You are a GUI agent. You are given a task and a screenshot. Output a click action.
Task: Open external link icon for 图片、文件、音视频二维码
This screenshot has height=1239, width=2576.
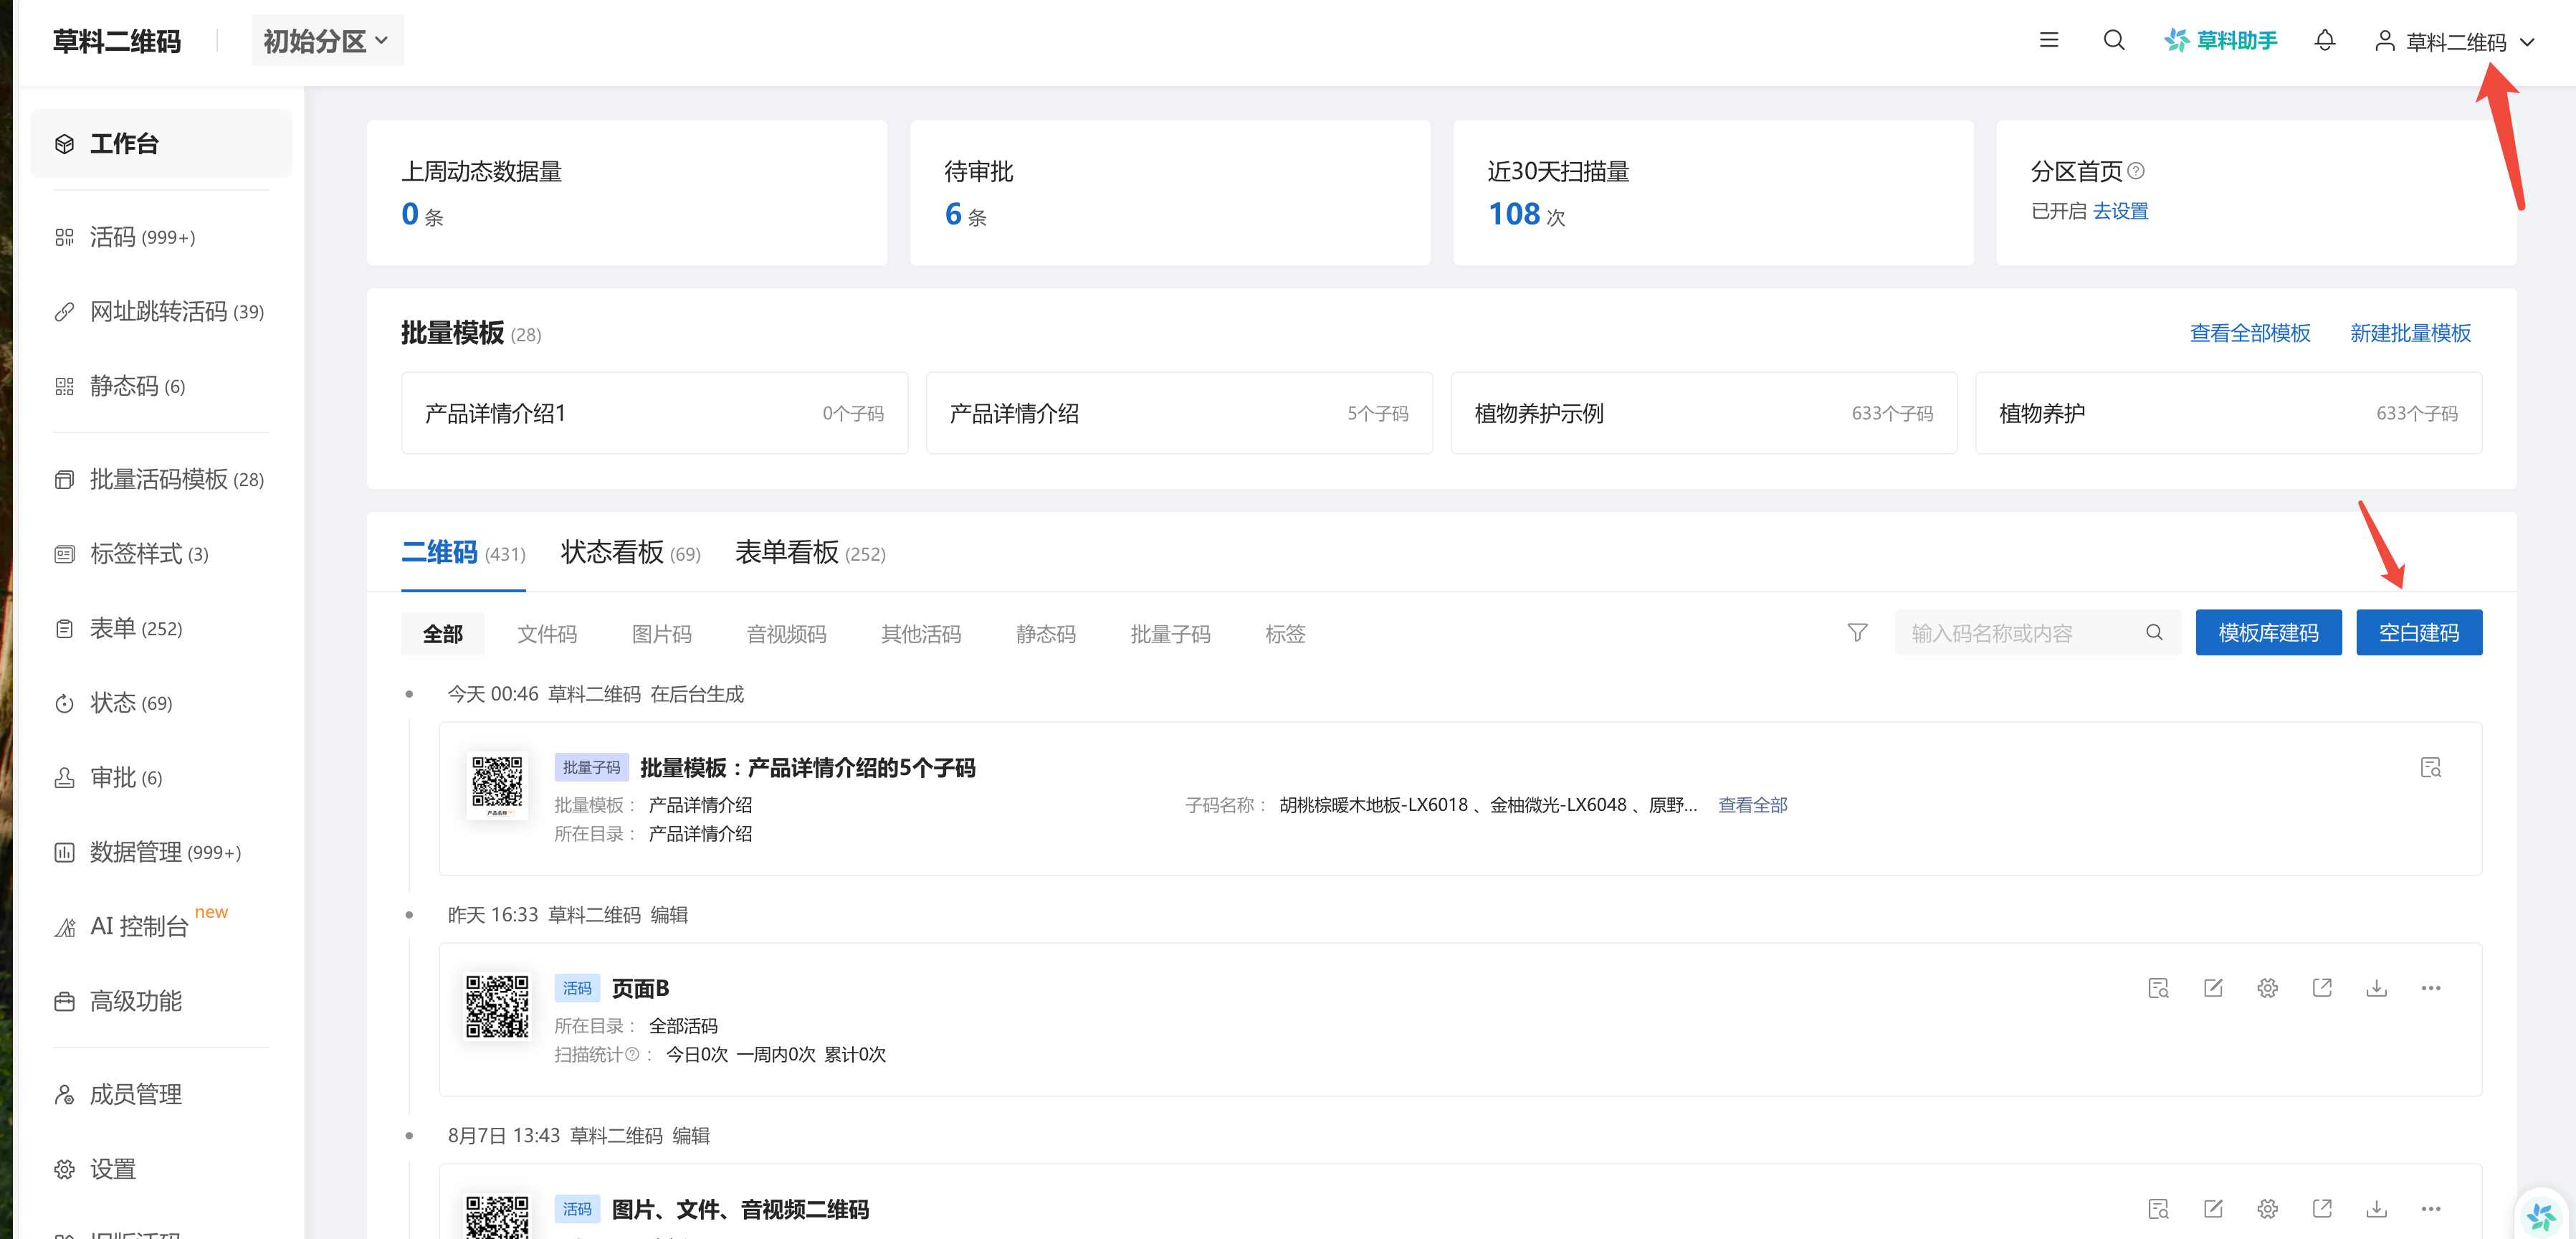click(x=2322, y=1209)
